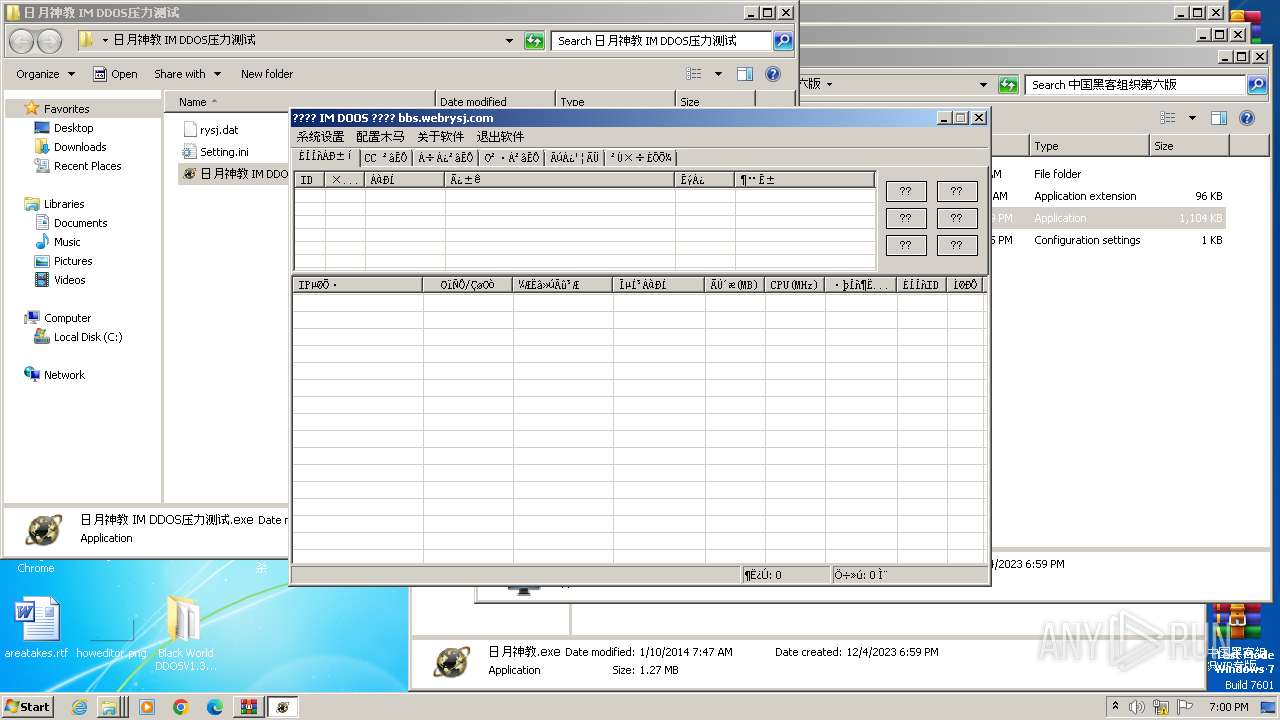The height and width of the screenshot is (720, 1280).
Task: Sort files by Name column
Action: click(x=298, y=102)
